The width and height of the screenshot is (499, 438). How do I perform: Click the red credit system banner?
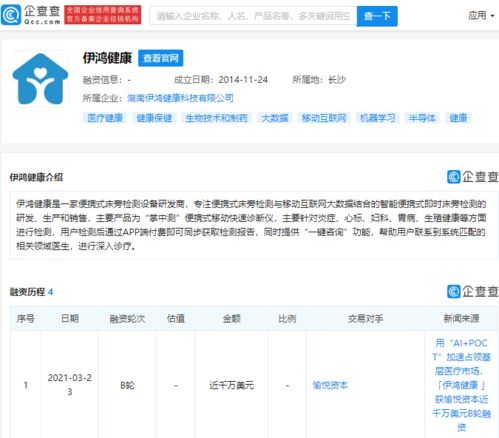tap(103, 15)
